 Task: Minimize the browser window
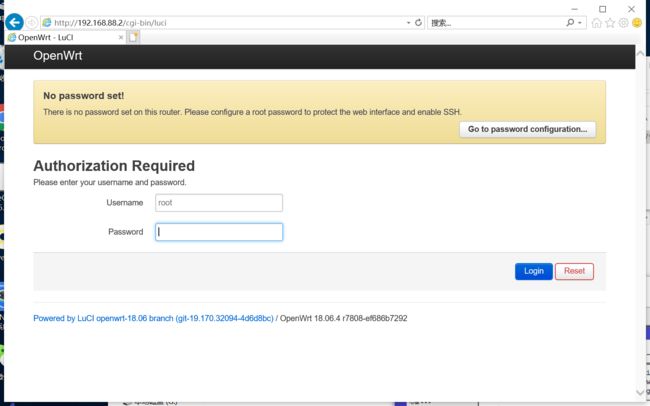point(574,9)
